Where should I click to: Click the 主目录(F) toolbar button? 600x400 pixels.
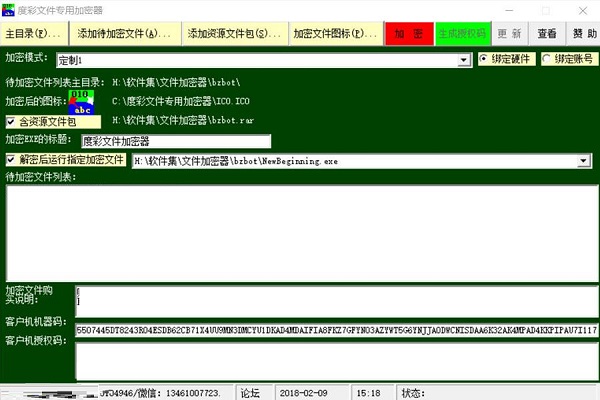32,34
